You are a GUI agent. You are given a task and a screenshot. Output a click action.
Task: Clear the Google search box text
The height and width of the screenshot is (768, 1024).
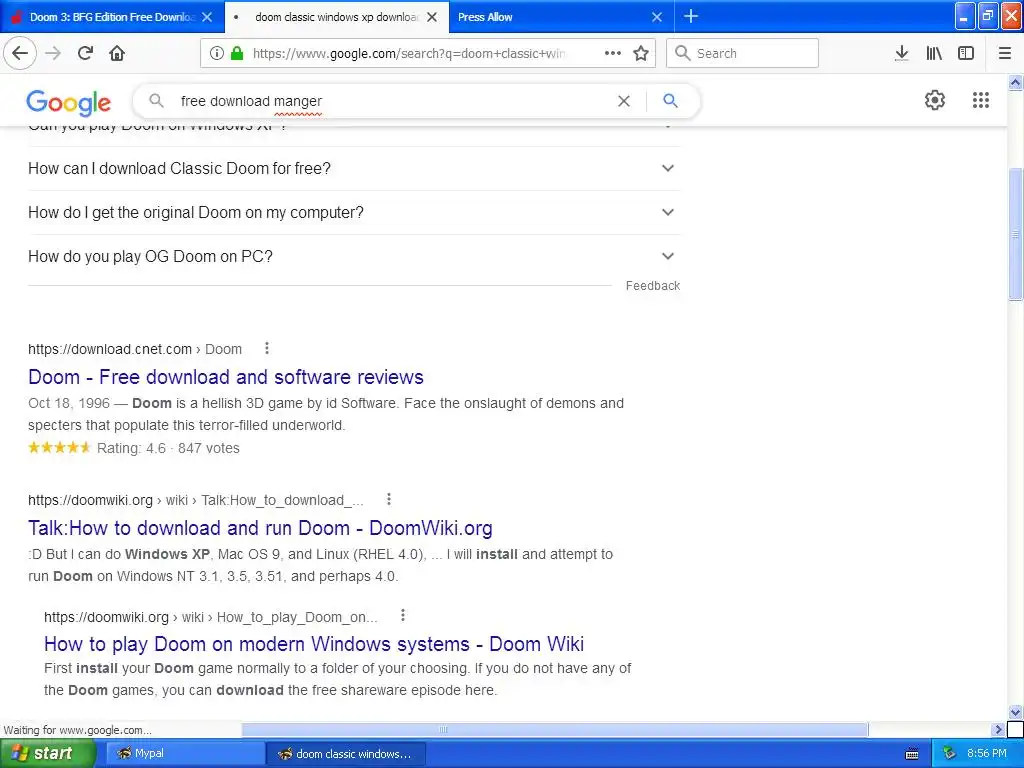(624, 101)
